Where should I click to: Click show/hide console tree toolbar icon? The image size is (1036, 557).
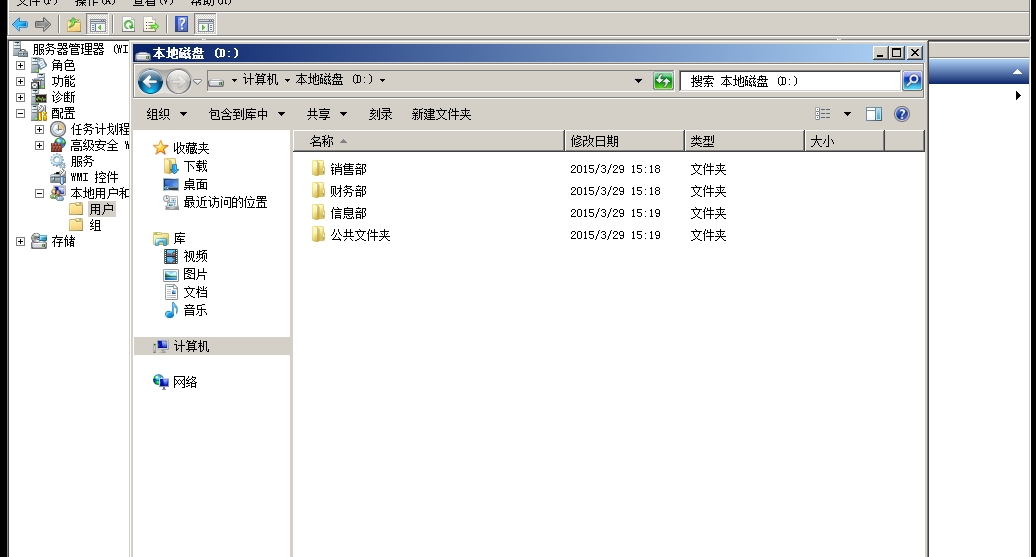click(x=98, y=25)
